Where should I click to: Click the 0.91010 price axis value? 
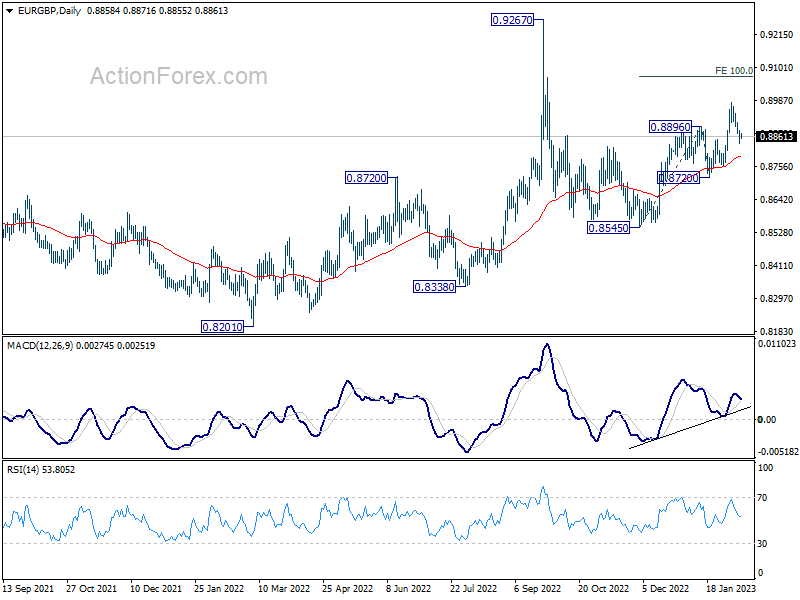(x=777, y=67)
